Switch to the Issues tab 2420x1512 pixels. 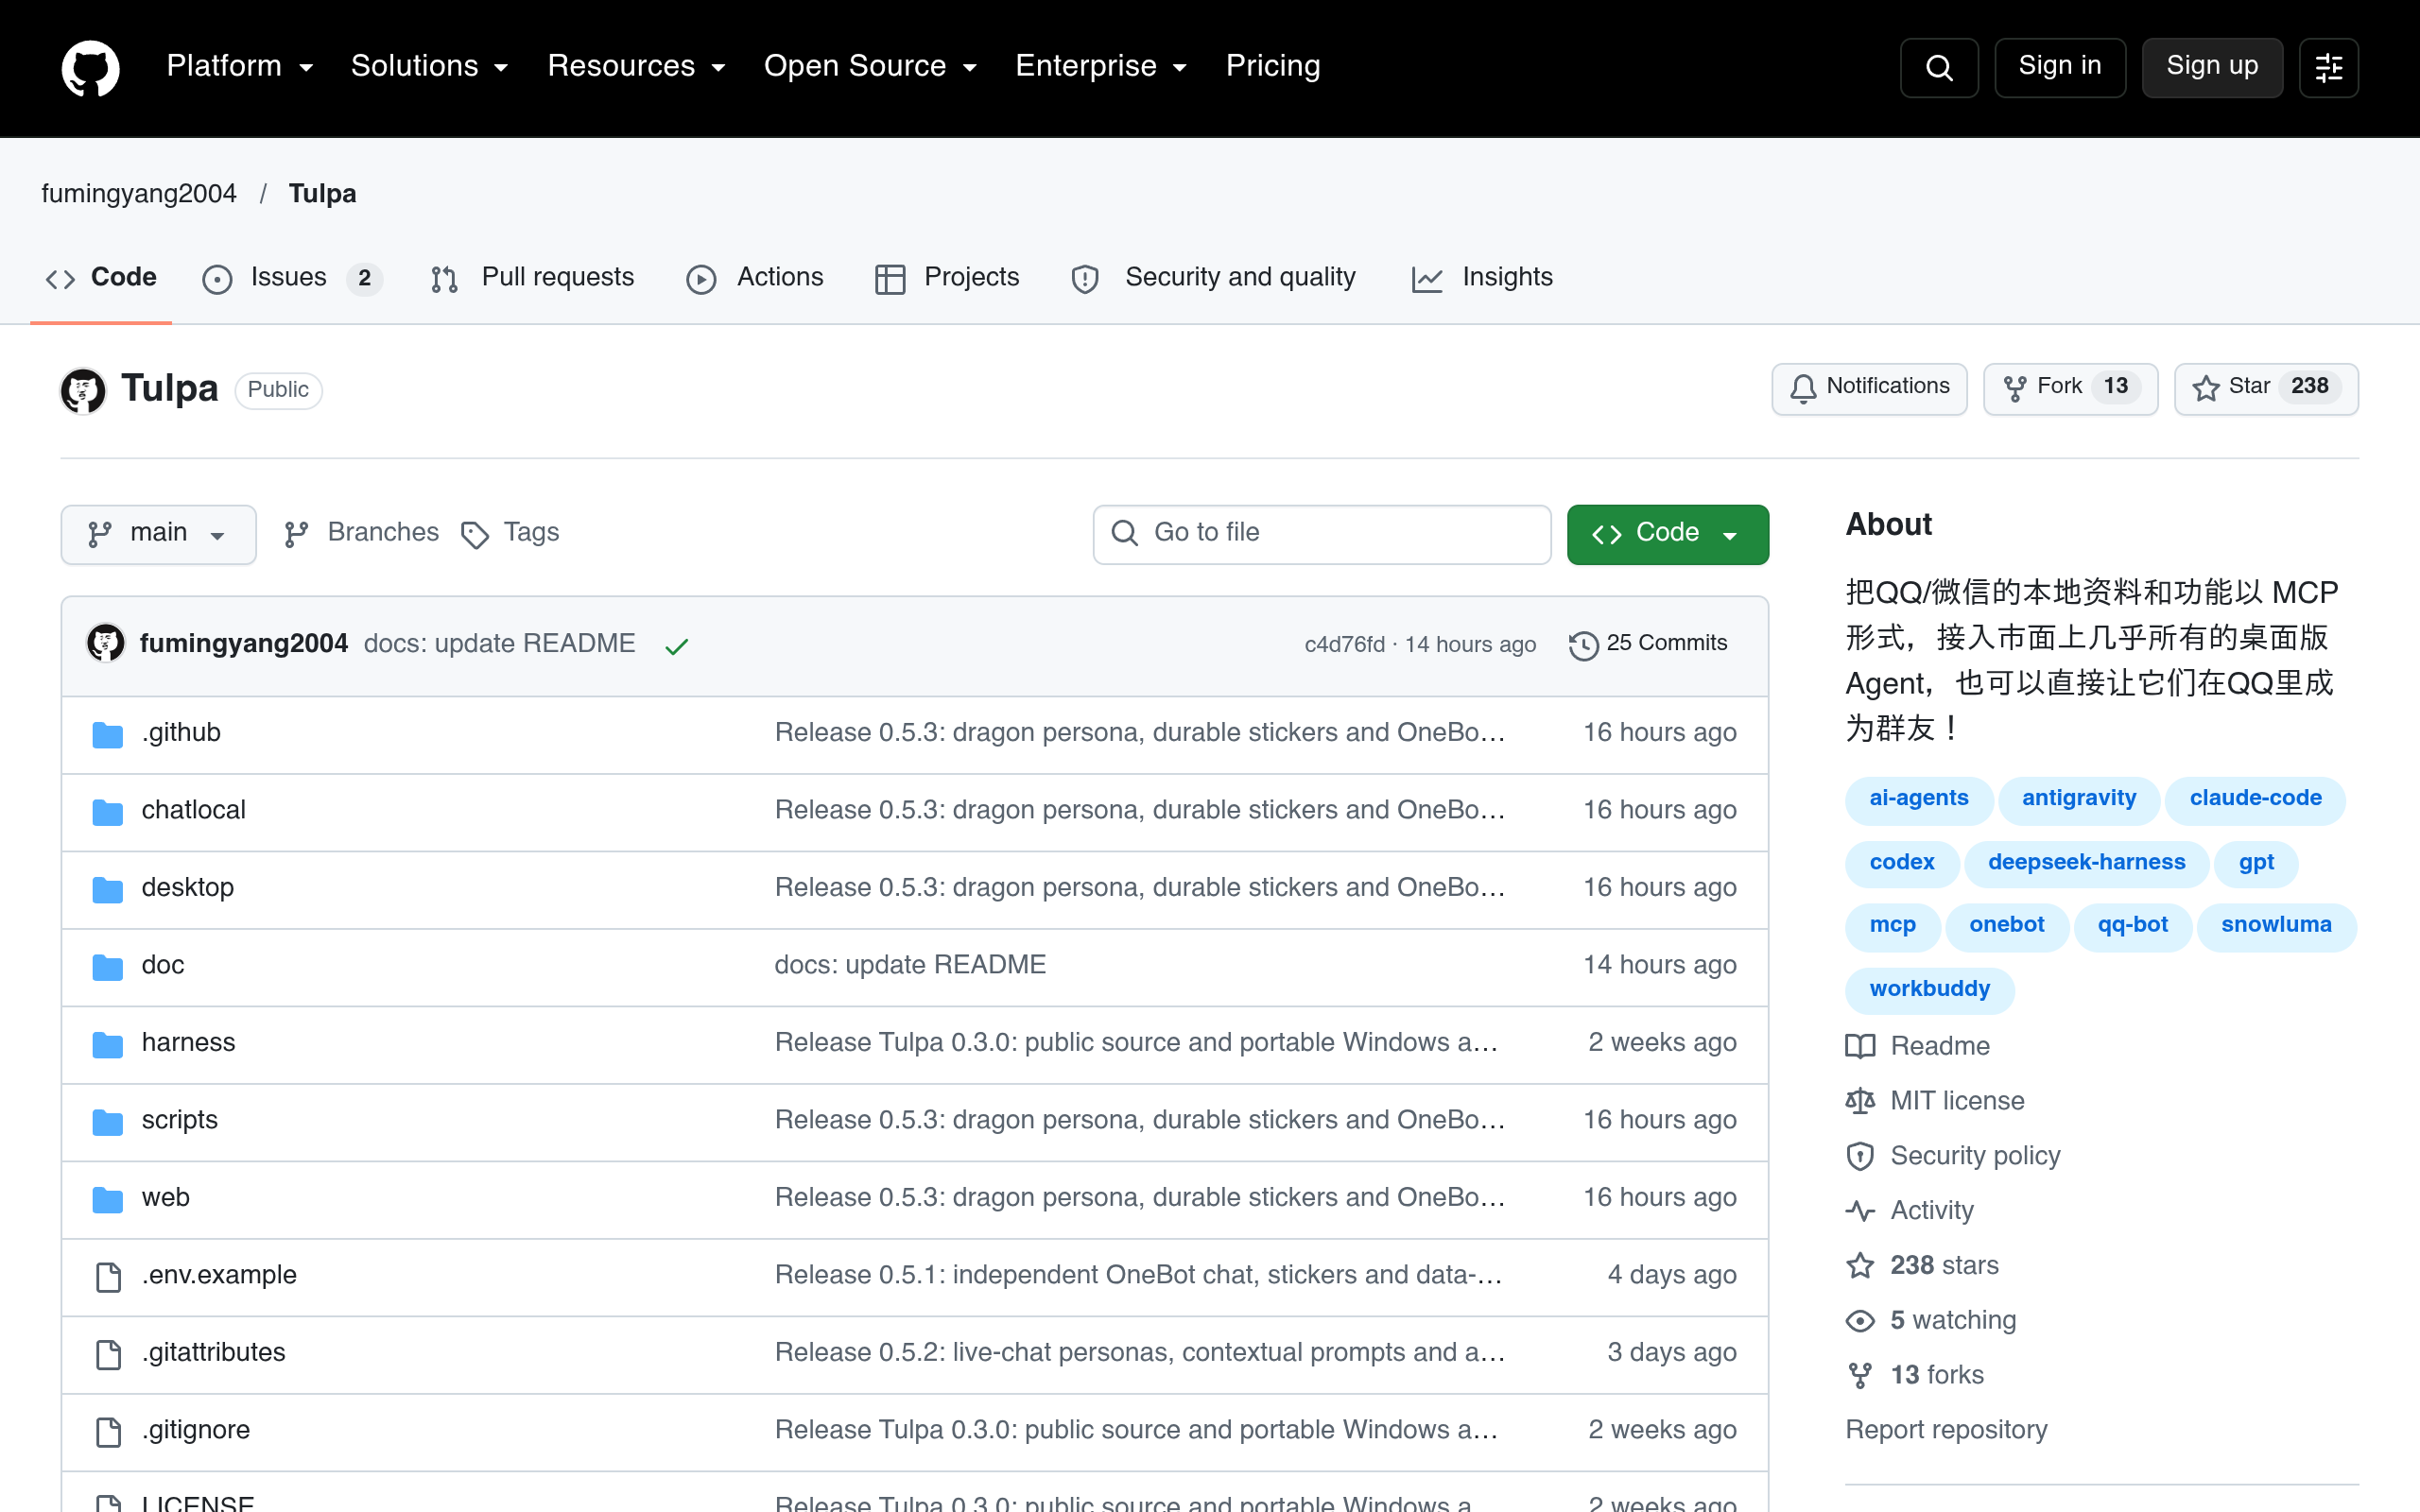click(x=292, y=278)
